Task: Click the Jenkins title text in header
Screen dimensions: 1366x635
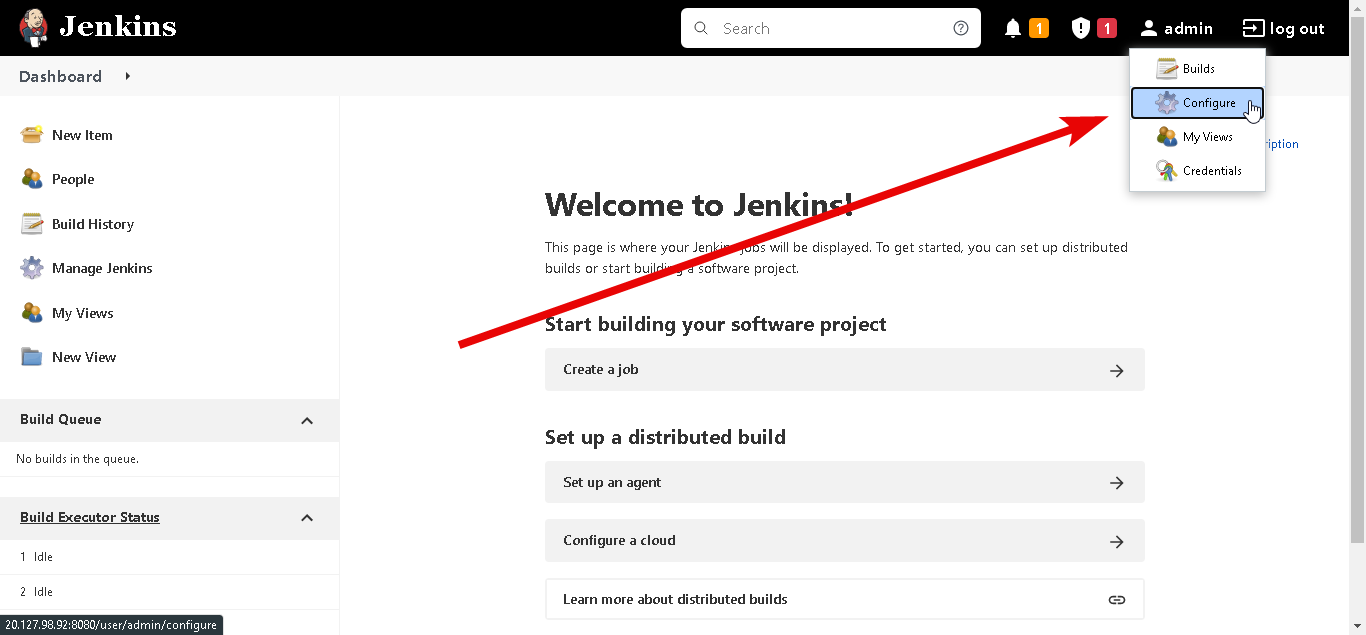Action: tap(118, 27)
